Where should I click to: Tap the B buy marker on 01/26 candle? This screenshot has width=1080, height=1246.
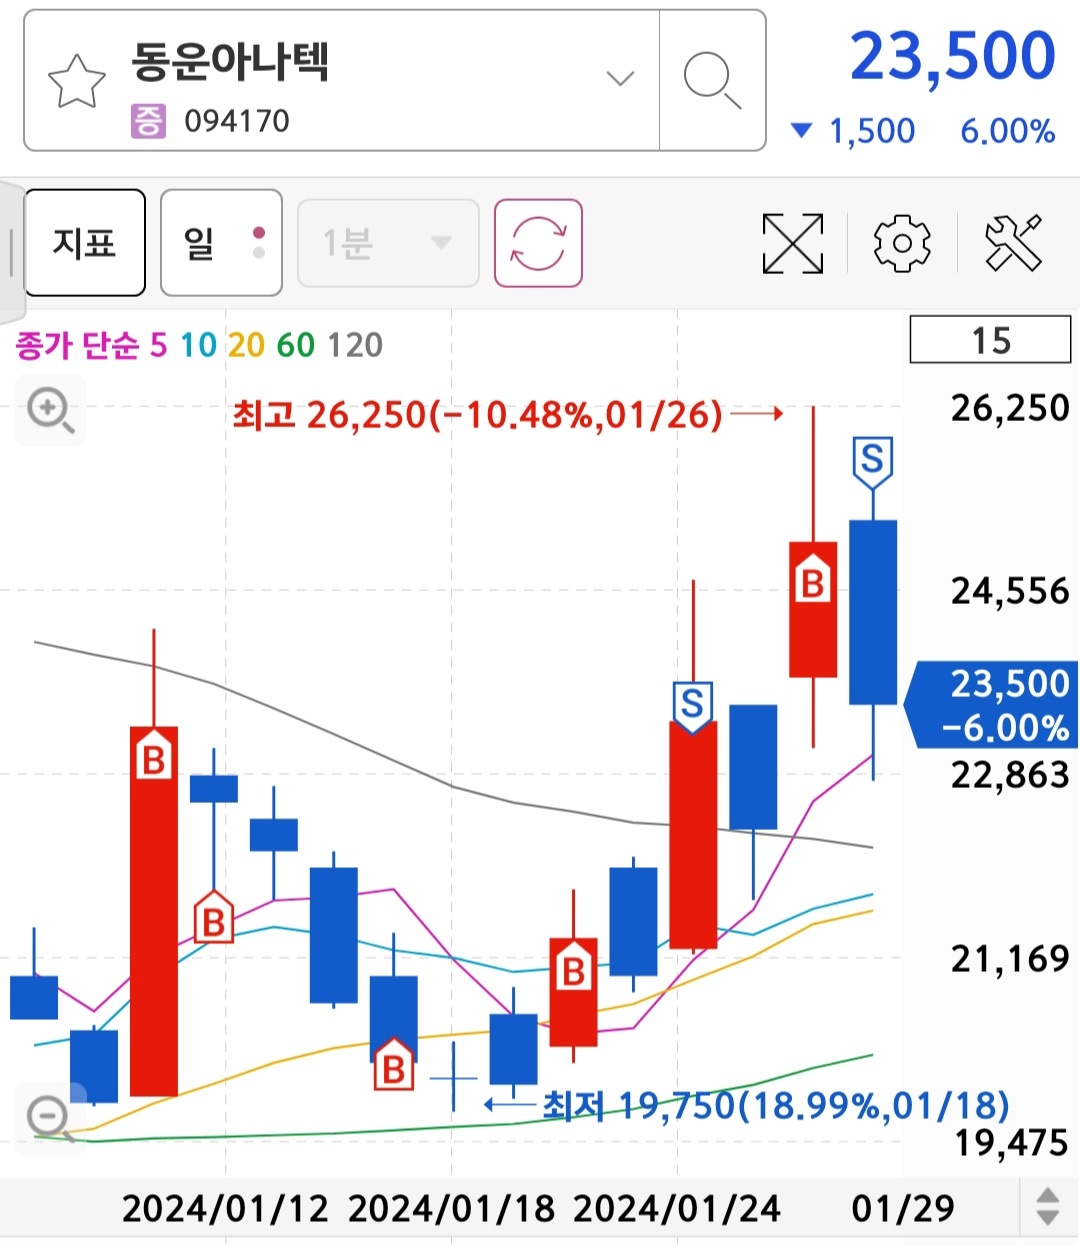pyautogui.click(x=813, y=580)
